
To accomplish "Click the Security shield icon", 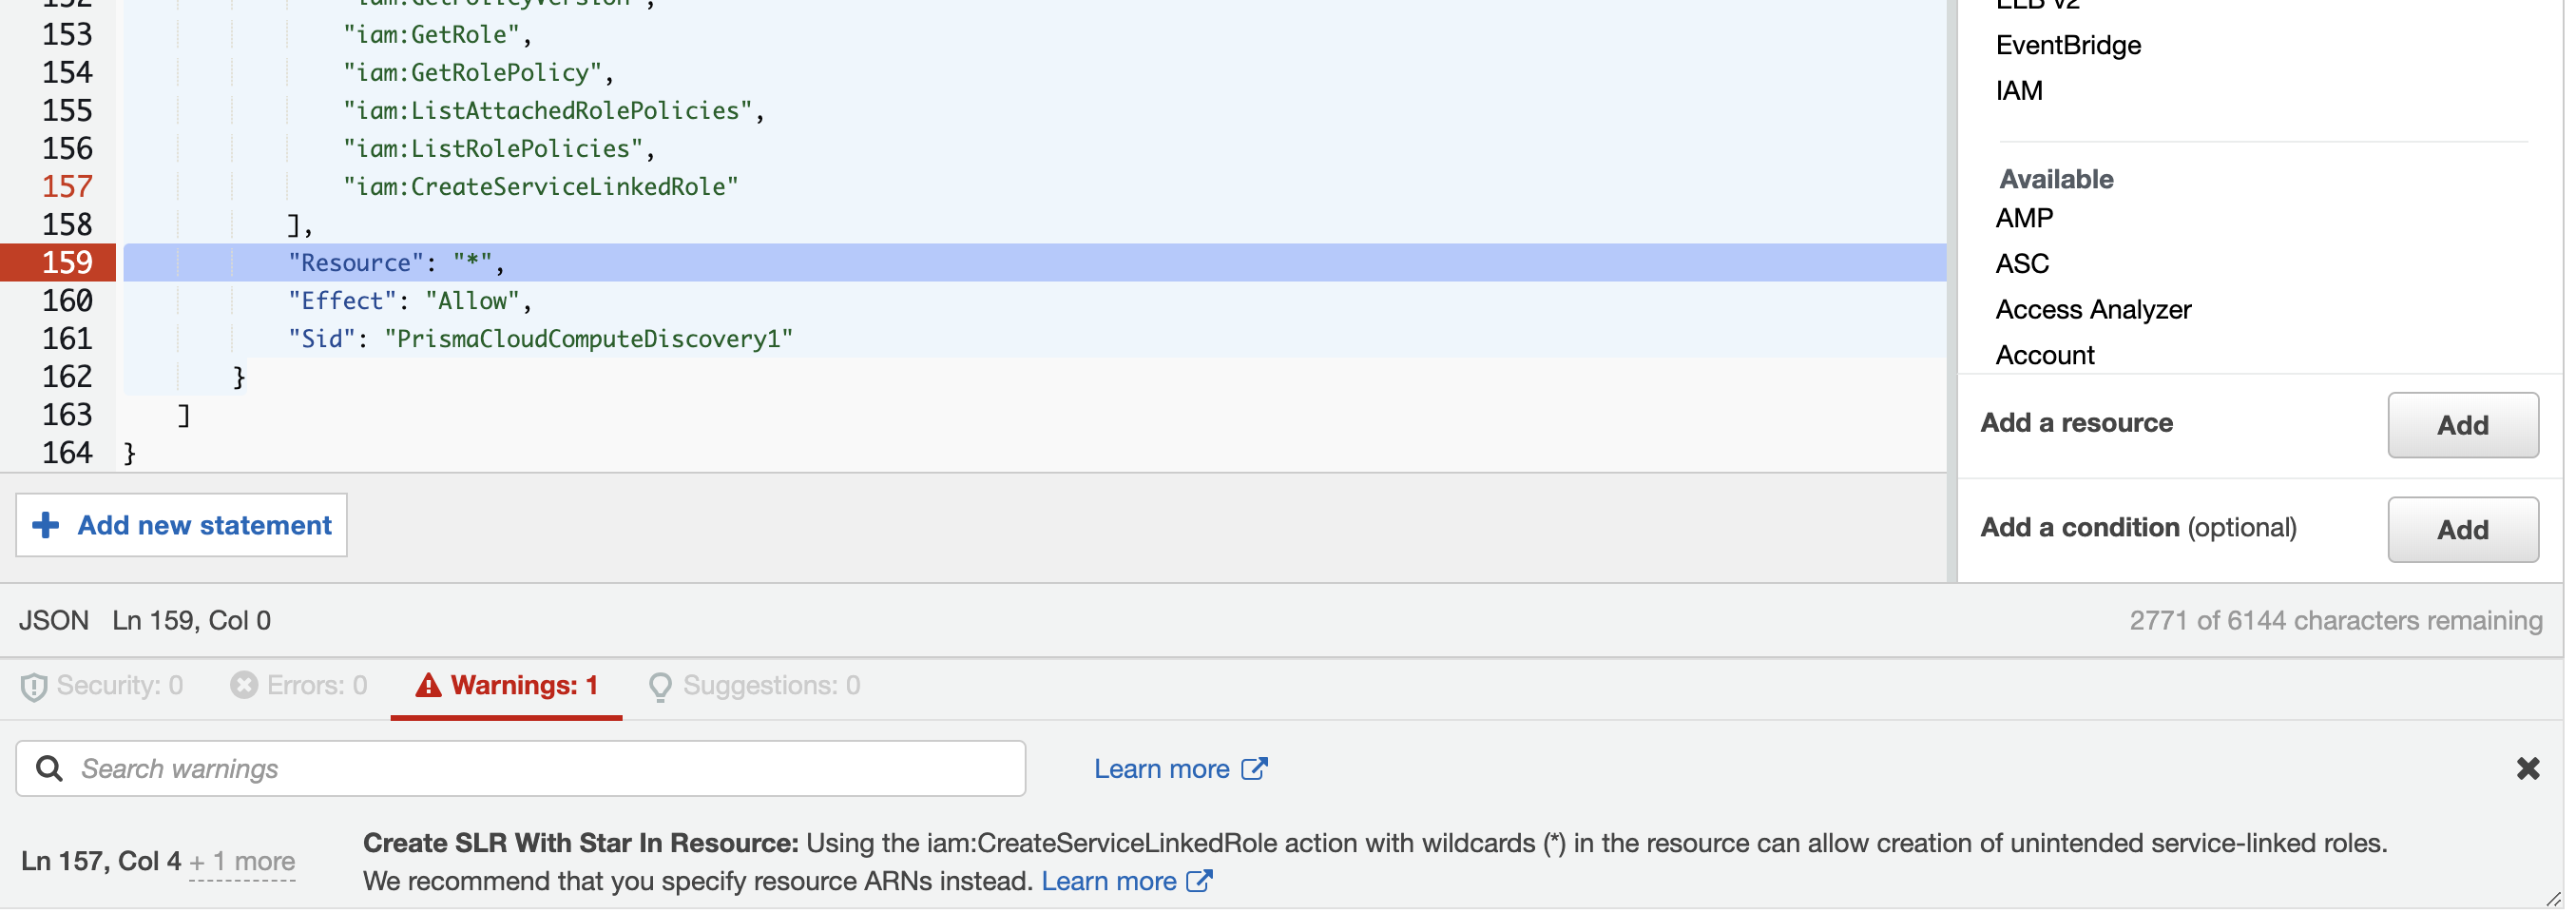I will click(34, 688).
